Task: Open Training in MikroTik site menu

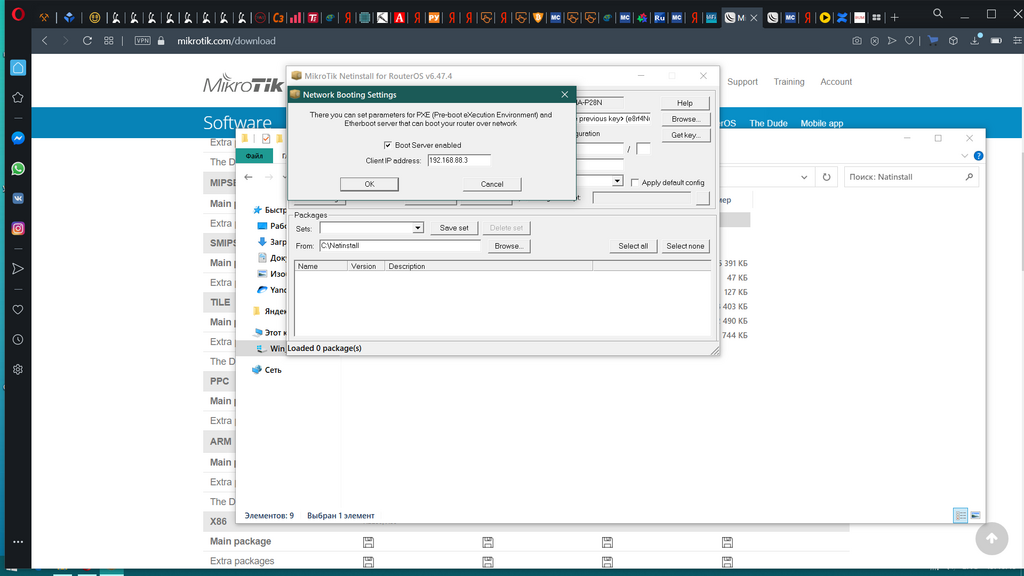Action: pos(789,82)
